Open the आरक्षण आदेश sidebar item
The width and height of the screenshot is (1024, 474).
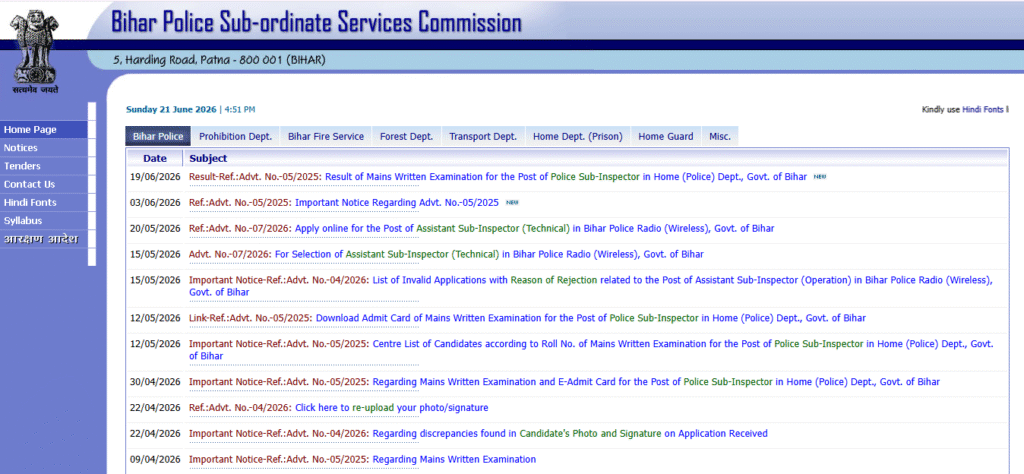tap(44, 239)
